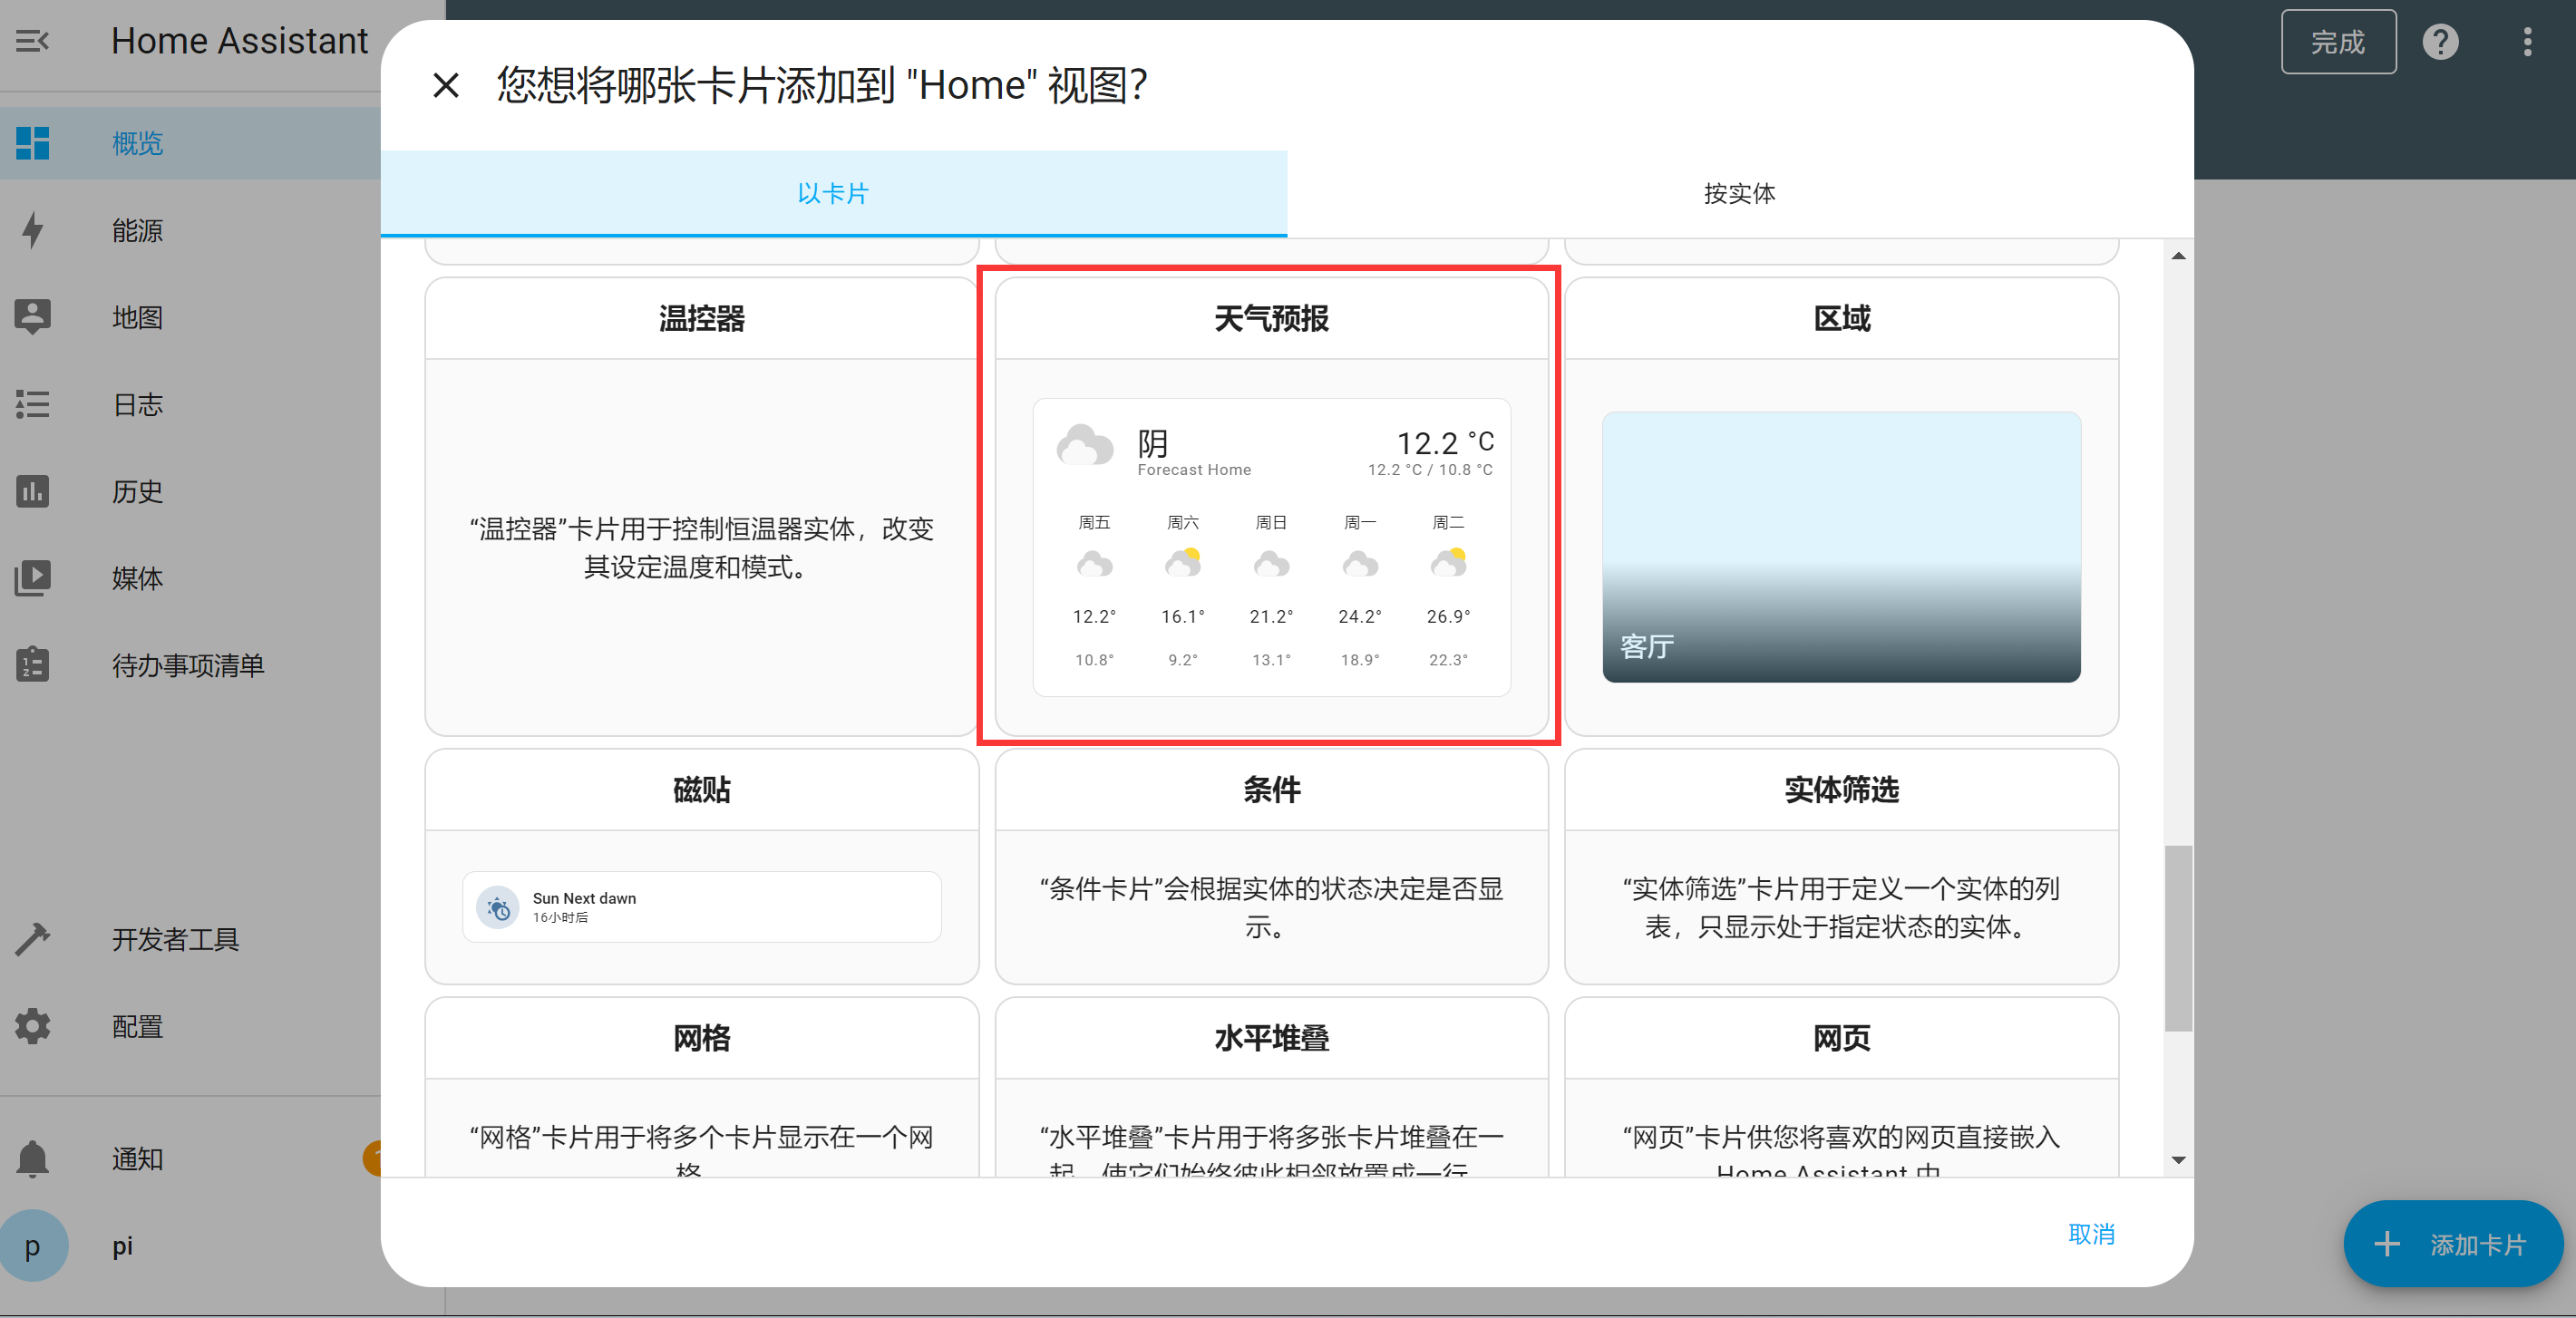This screenshot has height=1318, width=2576.
Task: Click the dialog scrollbar thumb
Action: click(x=2178, y=938)
